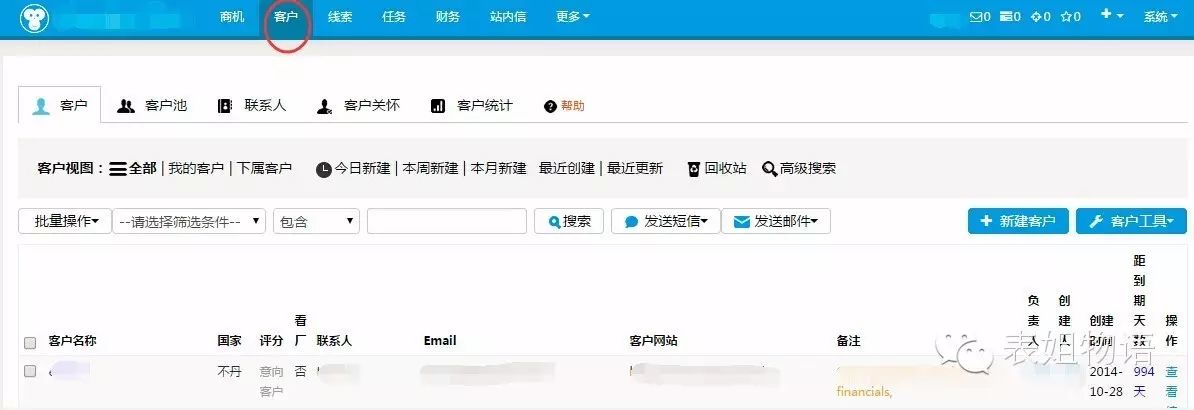Viewport: 1194px width, 410px height.
Task: Open 站内信 in top navigation
Action: pyautogui.click(x=508, y=16)
